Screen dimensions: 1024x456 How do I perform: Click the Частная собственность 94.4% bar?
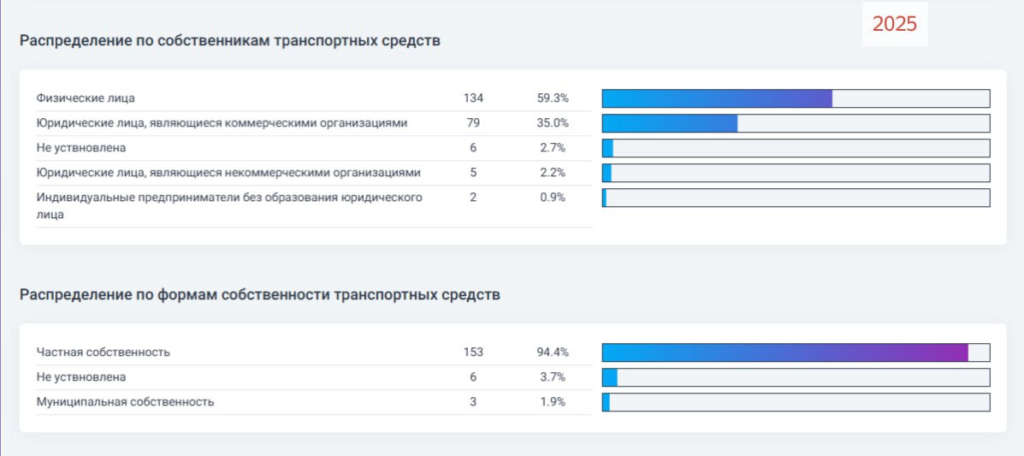coord(795,353)
